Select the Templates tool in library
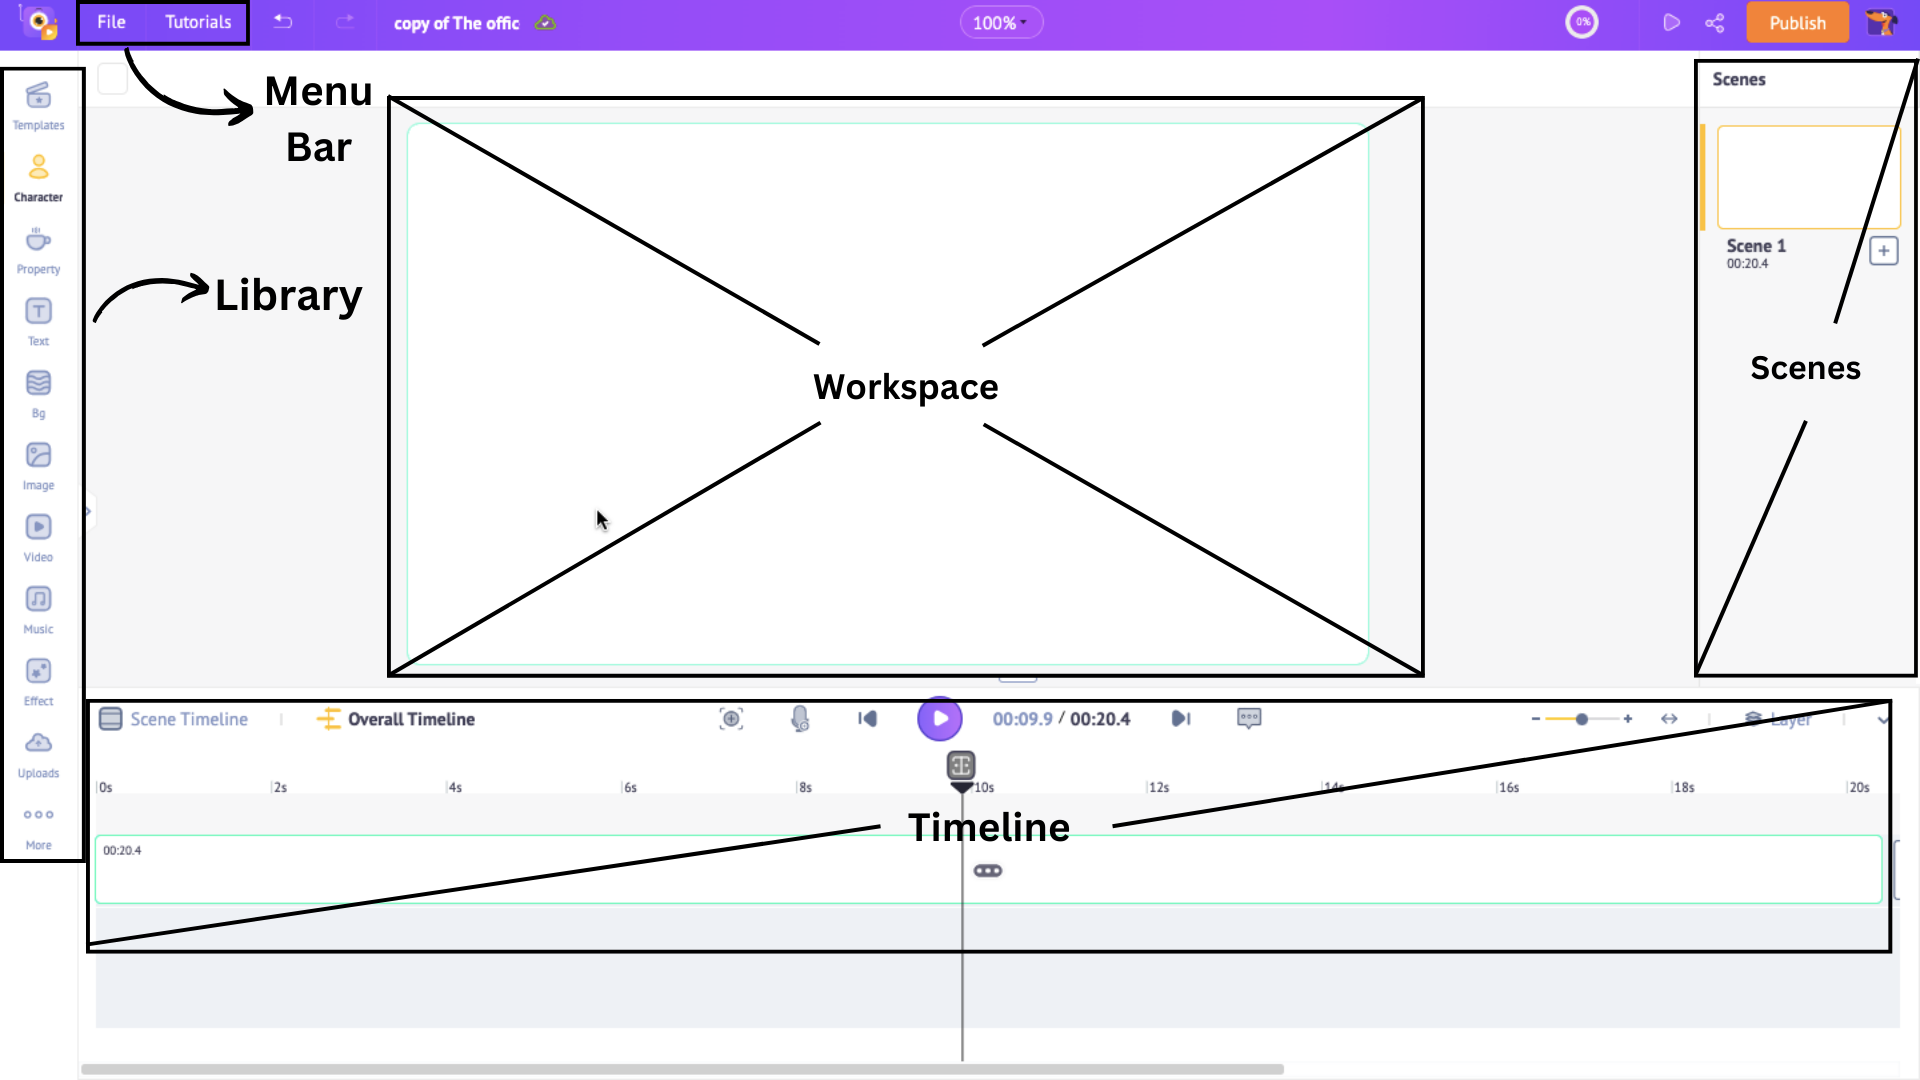The width and height of the screenshot is (1920, 1080). click(x=38, y=105)
